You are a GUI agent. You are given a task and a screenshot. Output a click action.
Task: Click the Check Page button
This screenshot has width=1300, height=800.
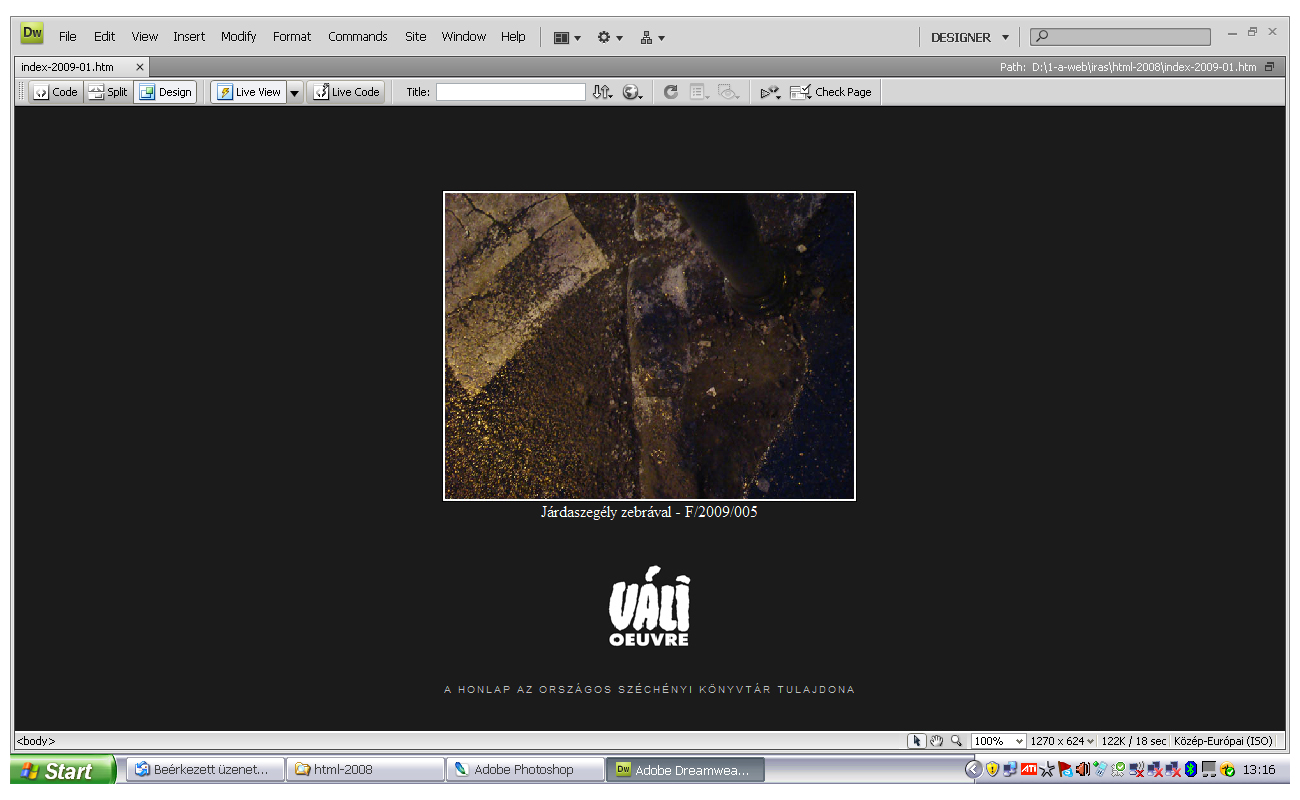click(831, 92)
